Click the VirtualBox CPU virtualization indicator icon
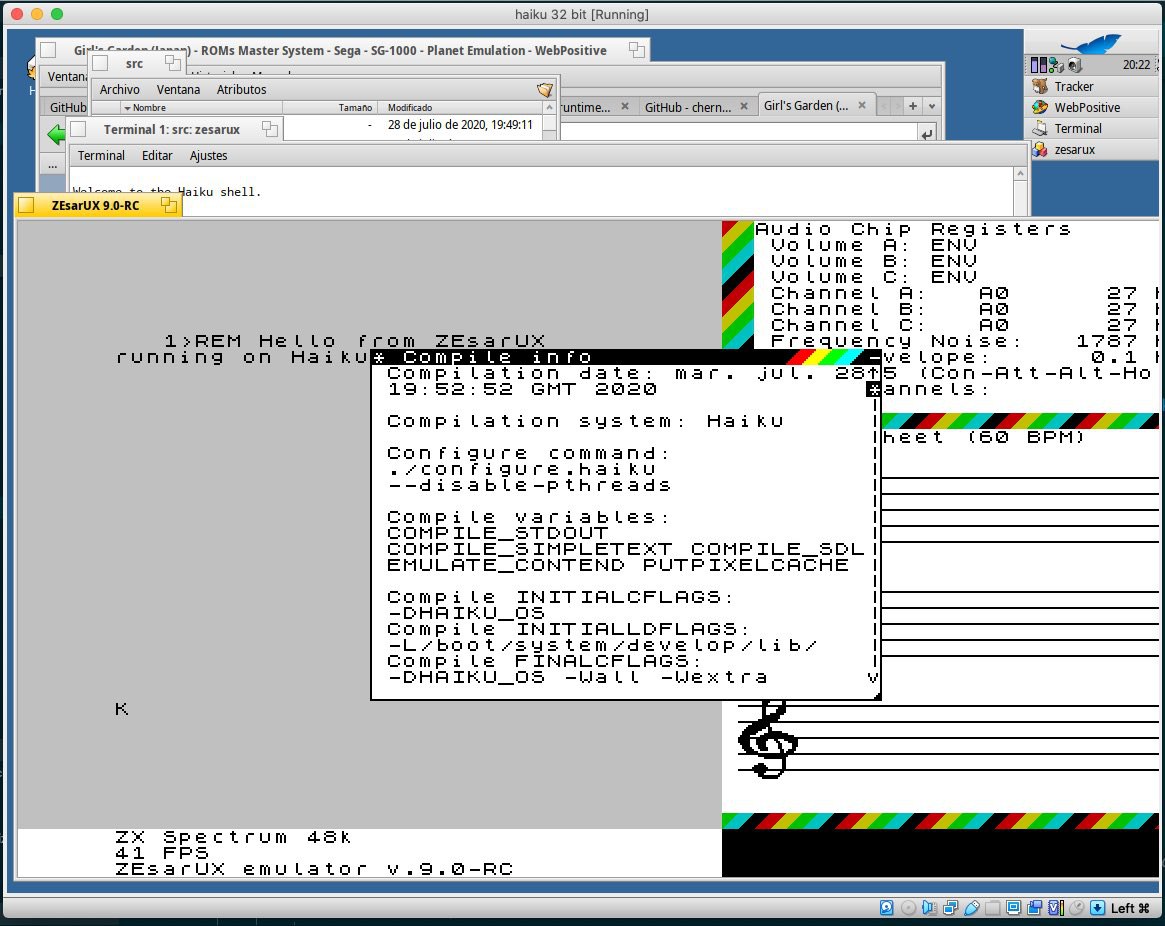Screen dimensions: 1165x926 click(x=1056, y=907)
